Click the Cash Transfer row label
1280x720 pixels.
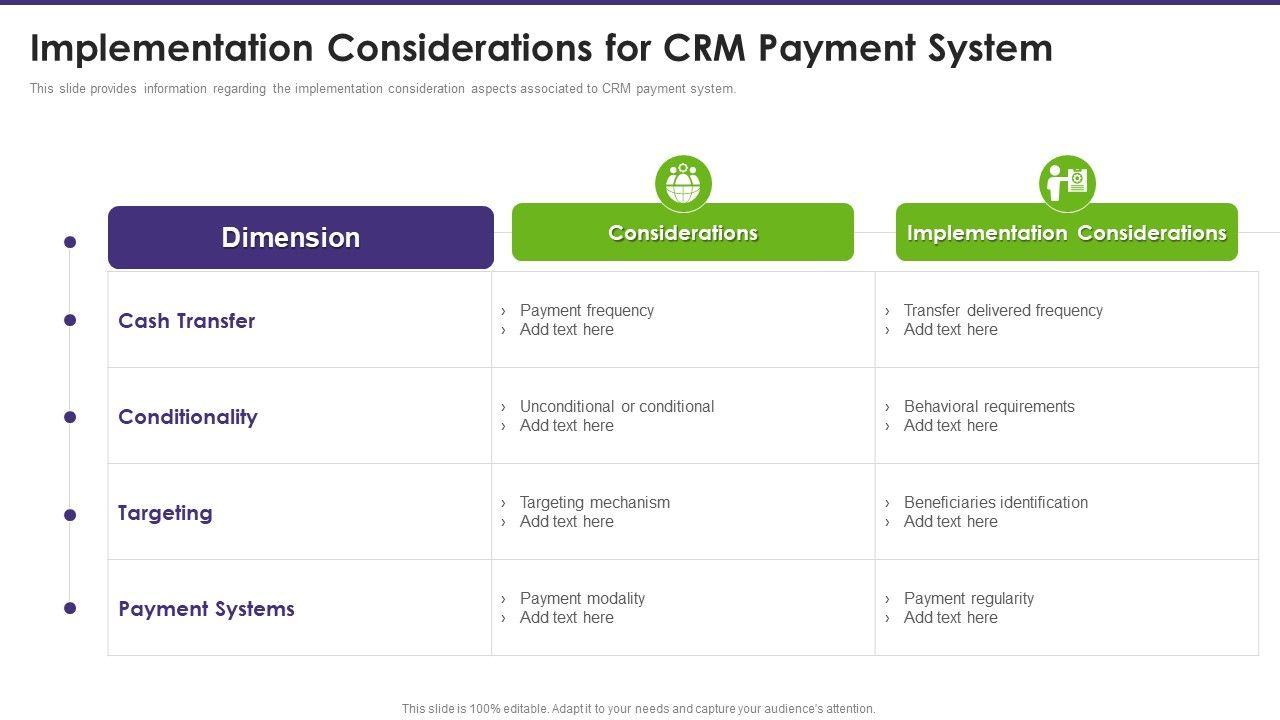tap(187, 321)
